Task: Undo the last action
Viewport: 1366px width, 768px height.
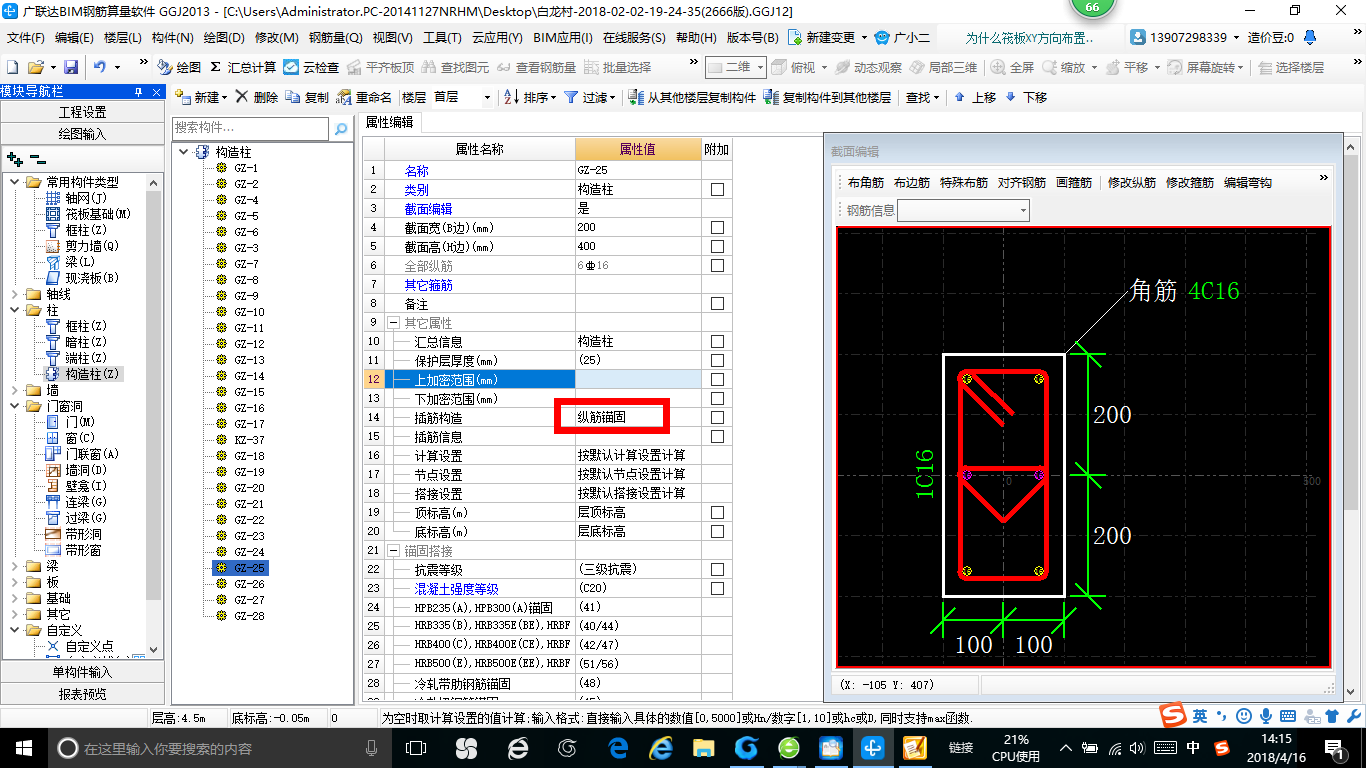Action: pos(100,67)
